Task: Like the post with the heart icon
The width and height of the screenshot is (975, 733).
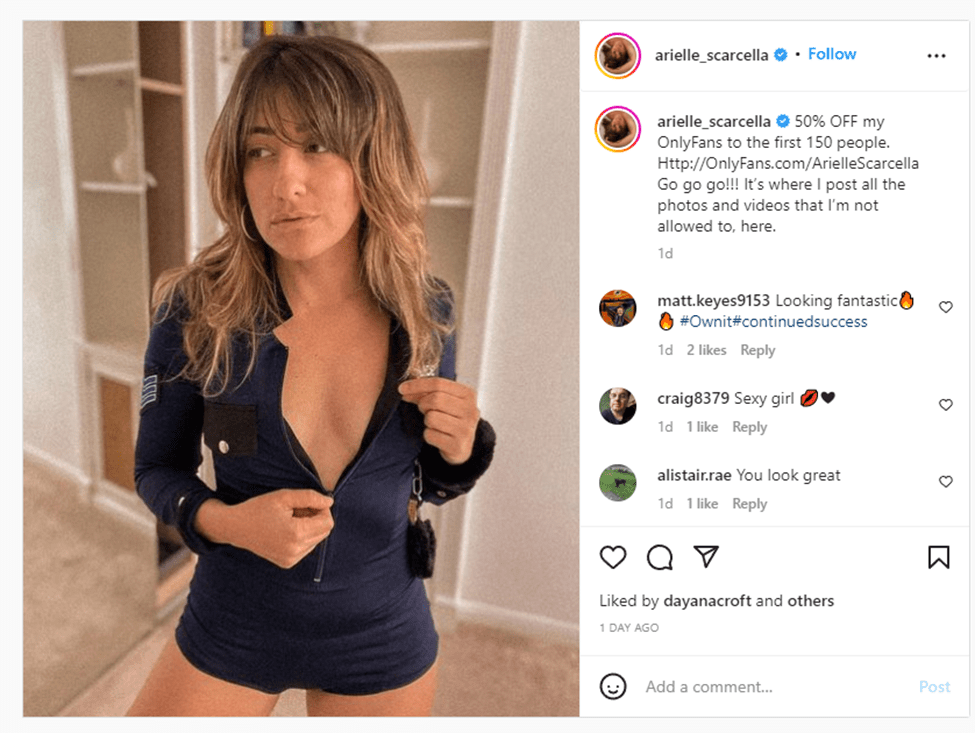Action: [x=612, y=557]
